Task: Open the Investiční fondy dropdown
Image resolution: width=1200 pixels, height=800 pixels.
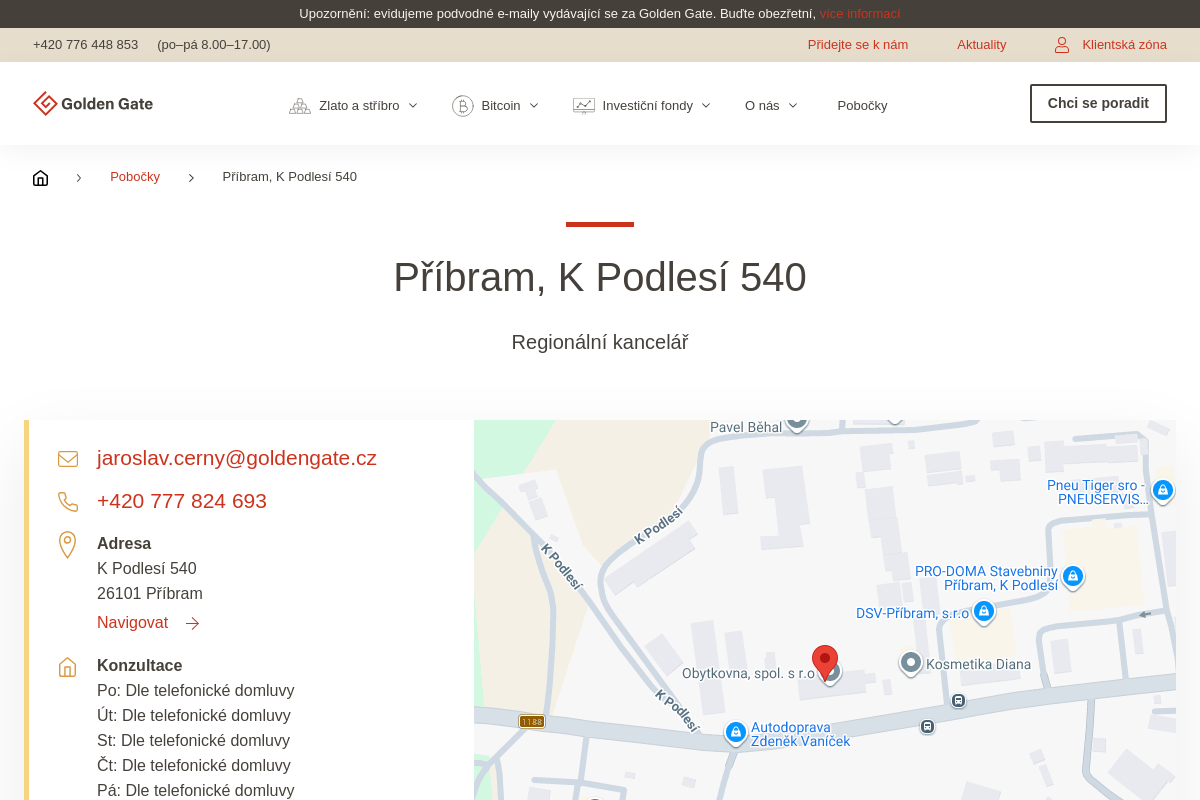Action: pos(642,105)
